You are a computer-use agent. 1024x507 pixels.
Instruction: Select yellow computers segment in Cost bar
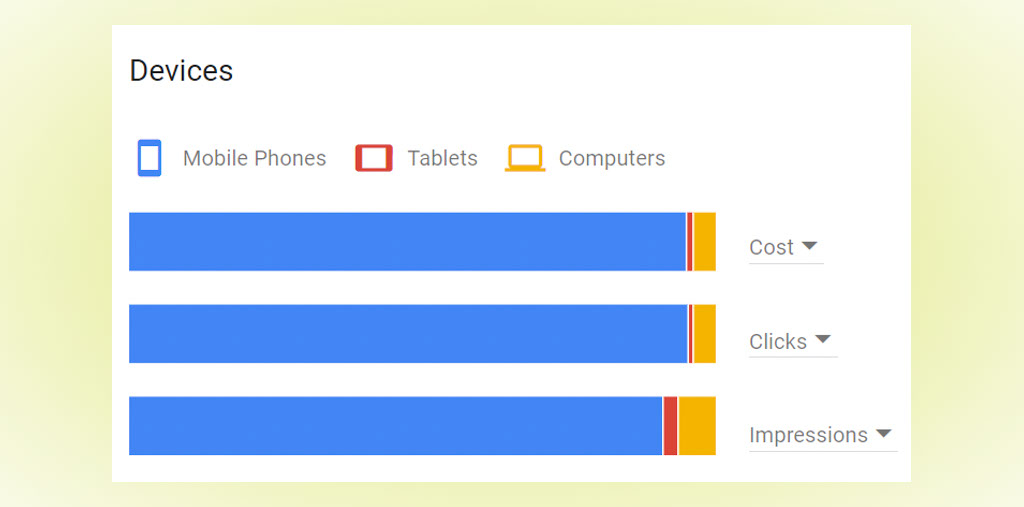point(705,242)
